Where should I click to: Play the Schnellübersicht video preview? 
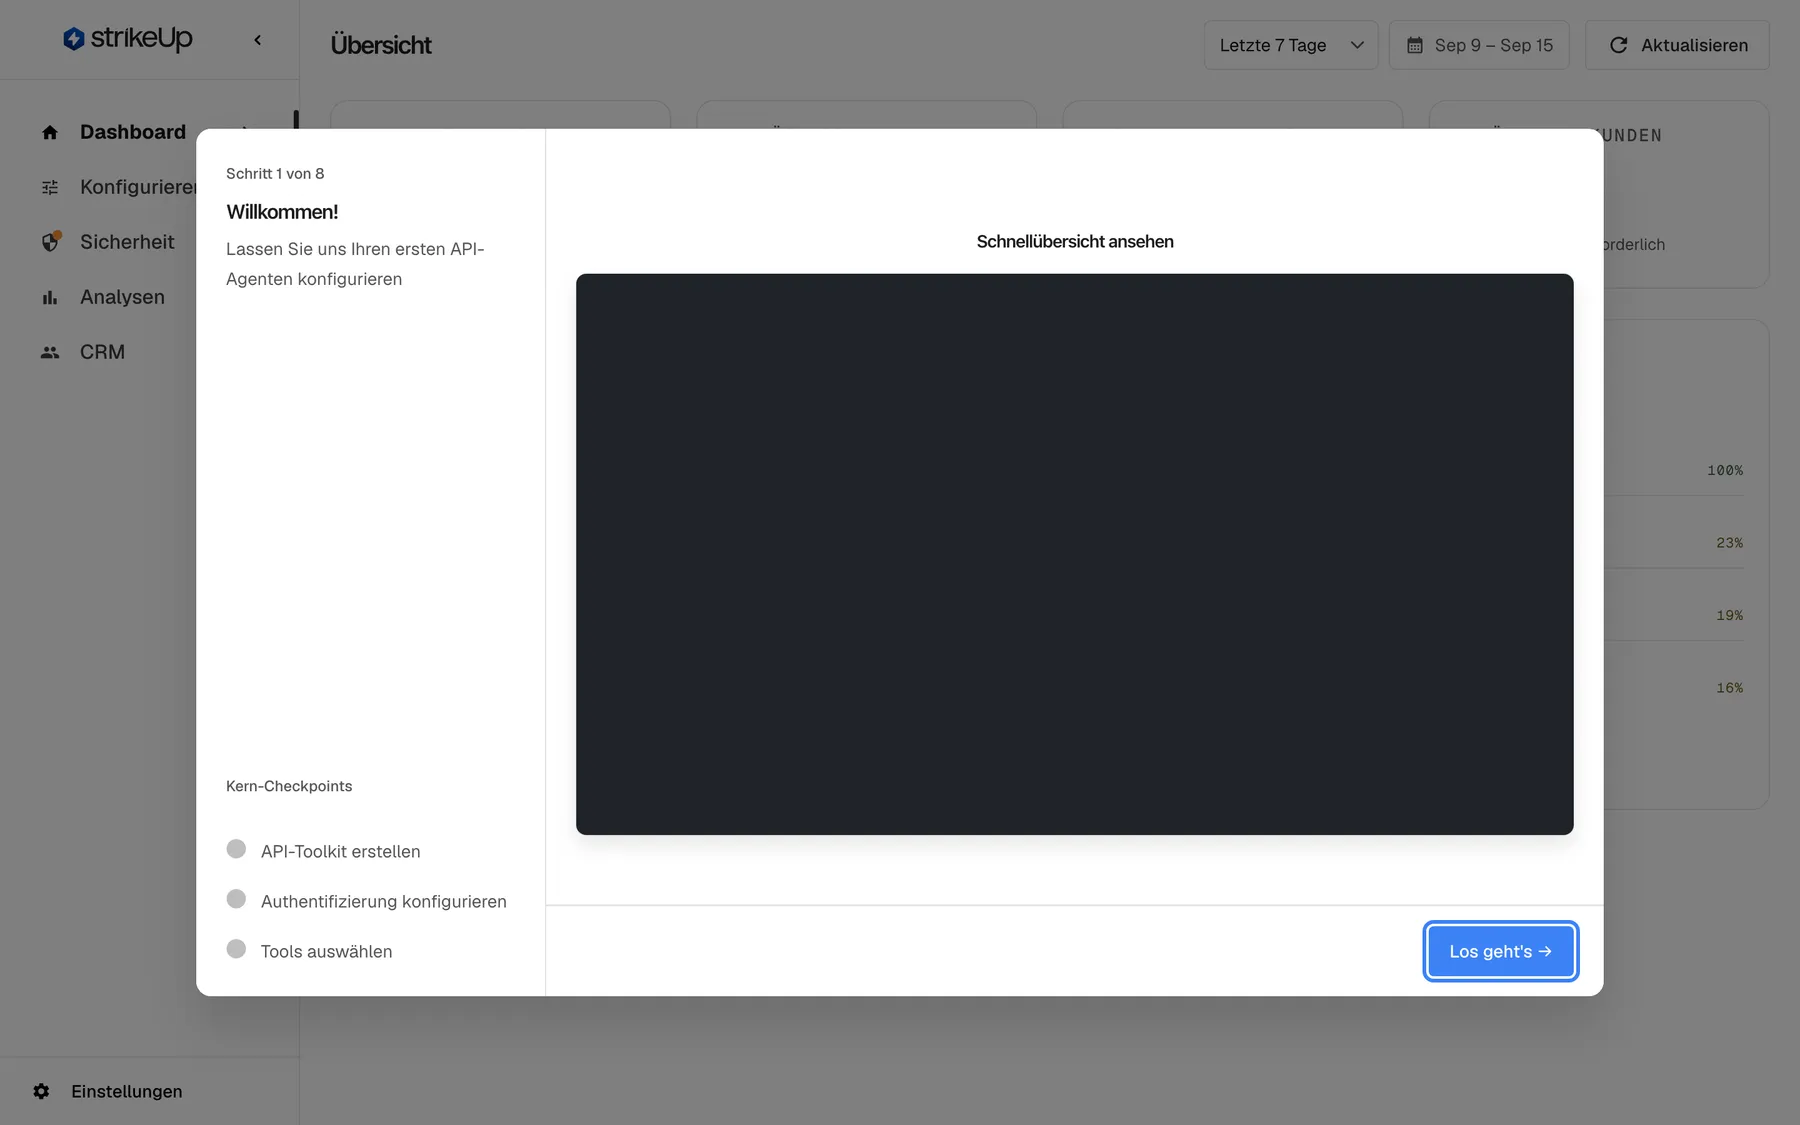[x=1074, y=554]
